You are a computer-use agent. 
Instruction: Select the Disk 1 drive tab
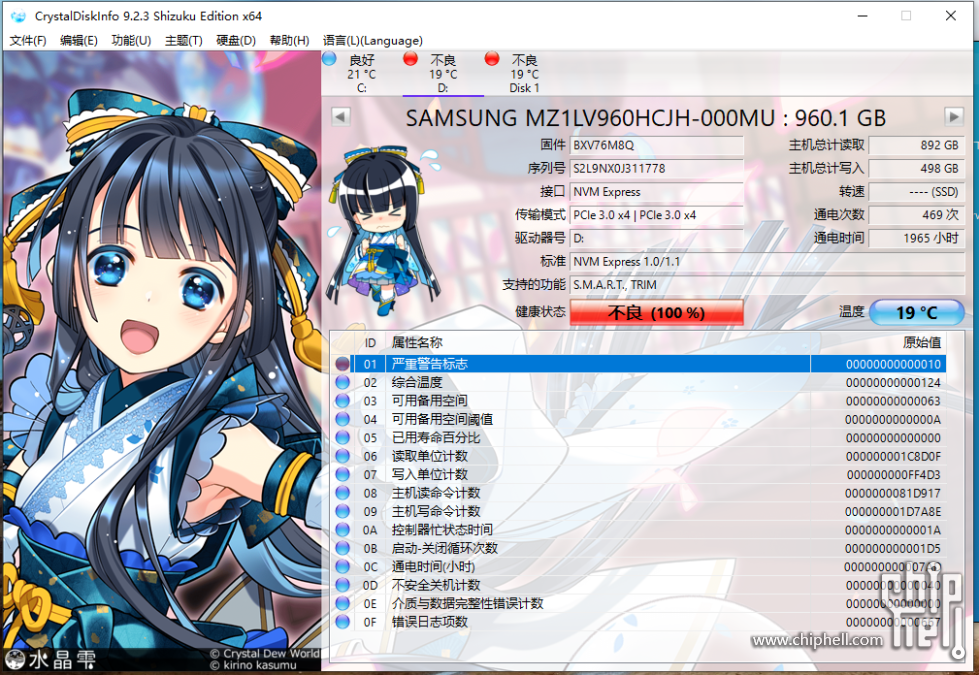[524, 74]
